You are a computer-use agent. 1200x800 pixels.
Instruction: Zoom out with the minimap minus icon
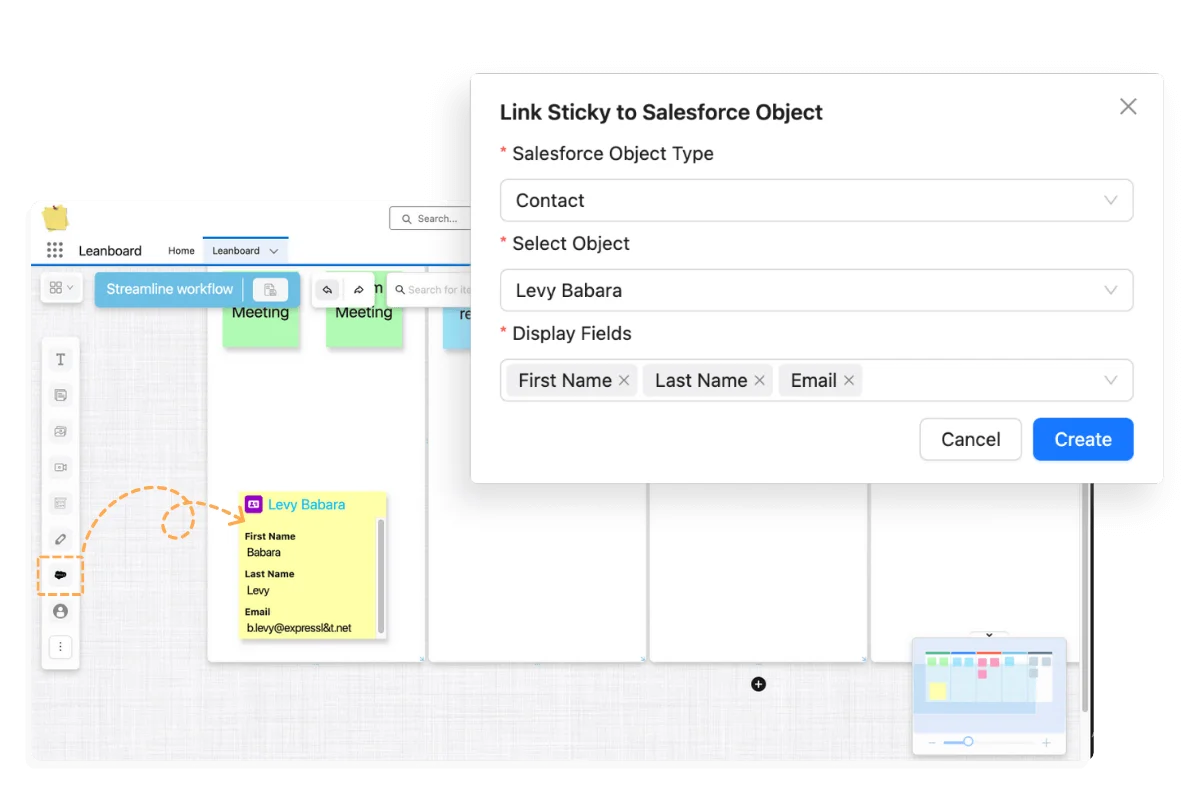(933, 742)
